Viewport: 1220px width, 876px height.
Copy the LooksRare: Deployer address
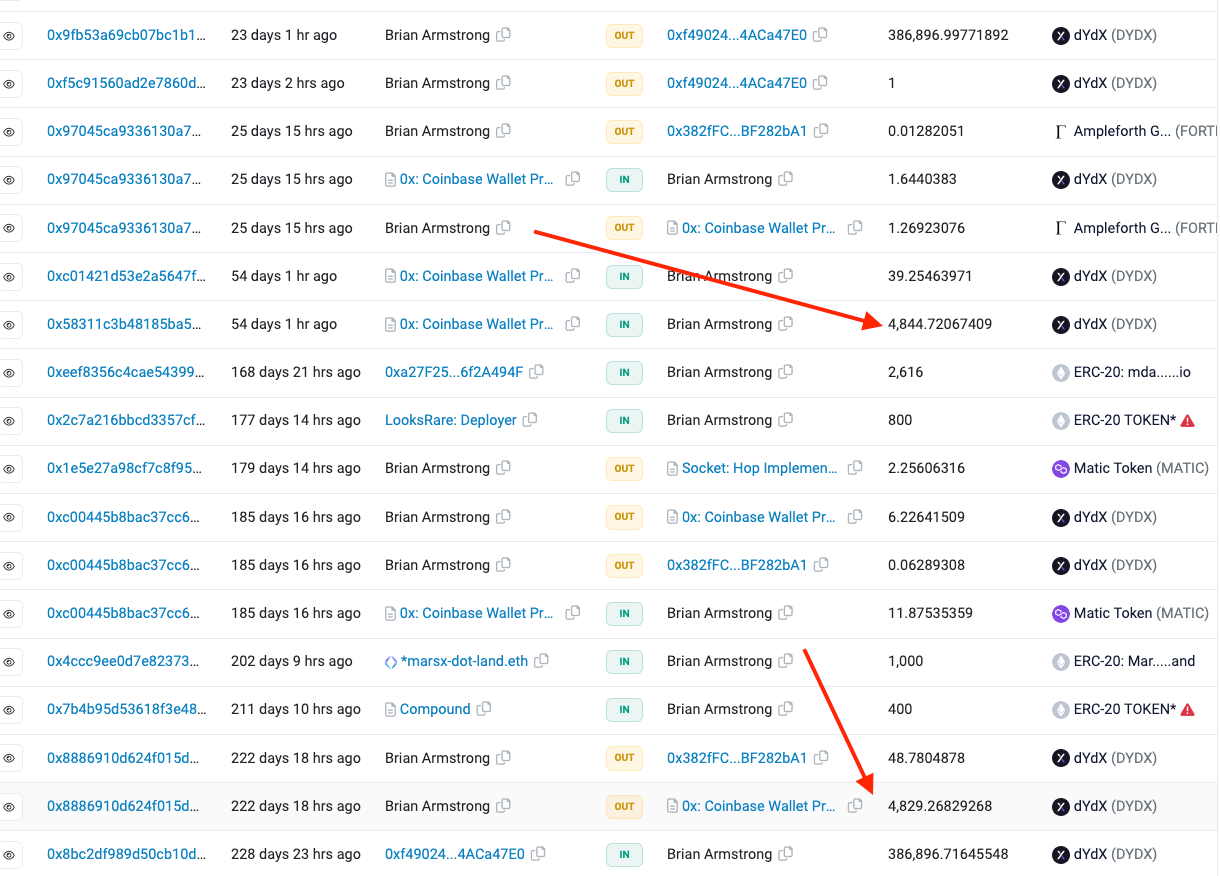[x=530, y=420]
